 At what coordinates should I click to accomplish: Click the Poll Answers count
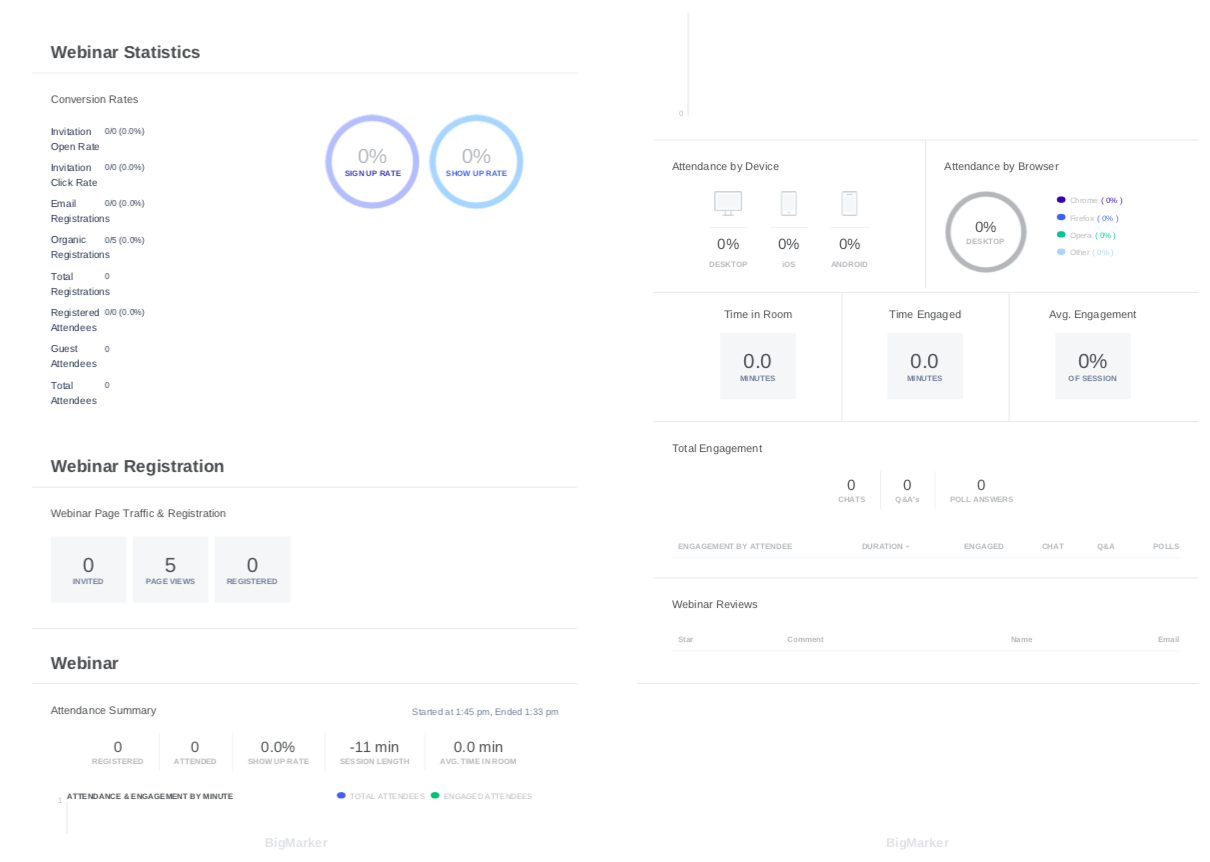click(x=981, y=485)
